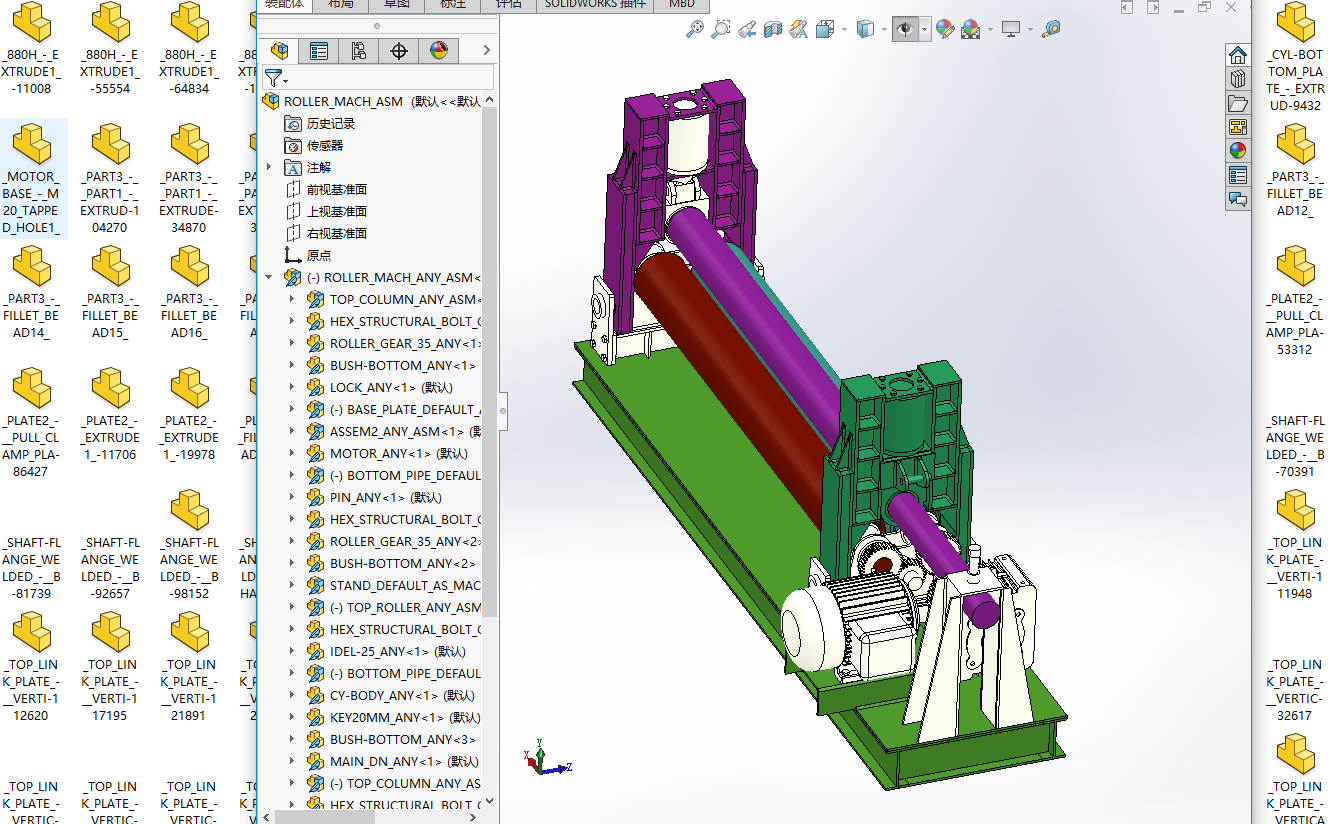Open the ConfigurationManager tab icon
This screenshot has width=1342, height=824.
(x=358, y=51)
